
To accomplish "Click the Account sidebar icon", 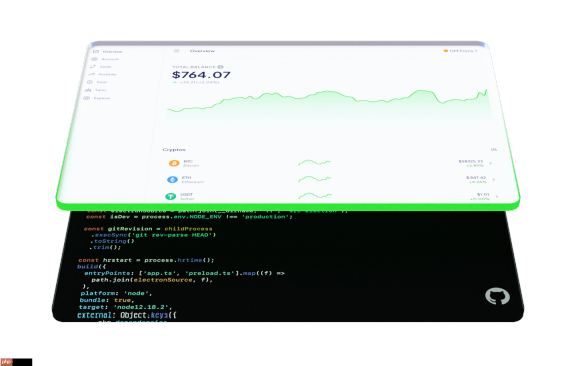I will pyautogui.click(x=94, y=59).
